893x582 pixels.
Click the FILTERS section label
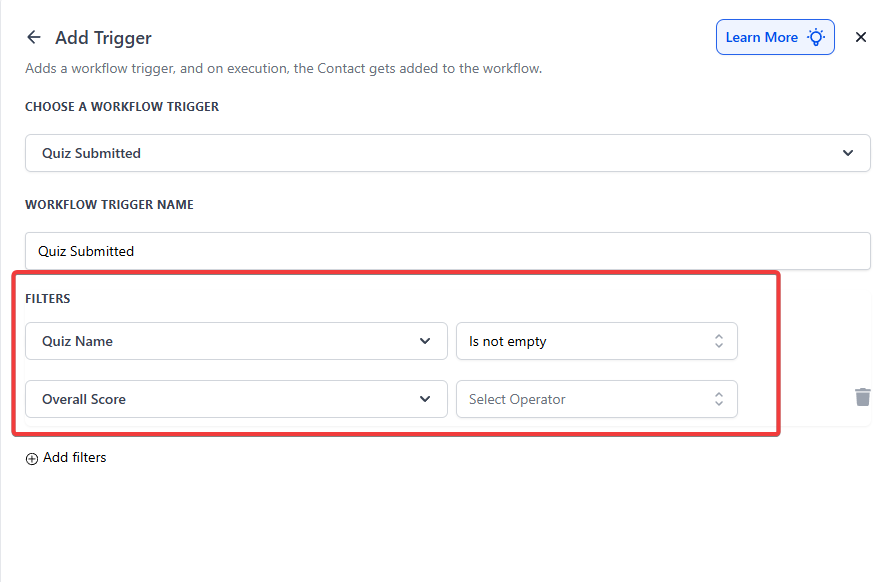tap(48, 299)
